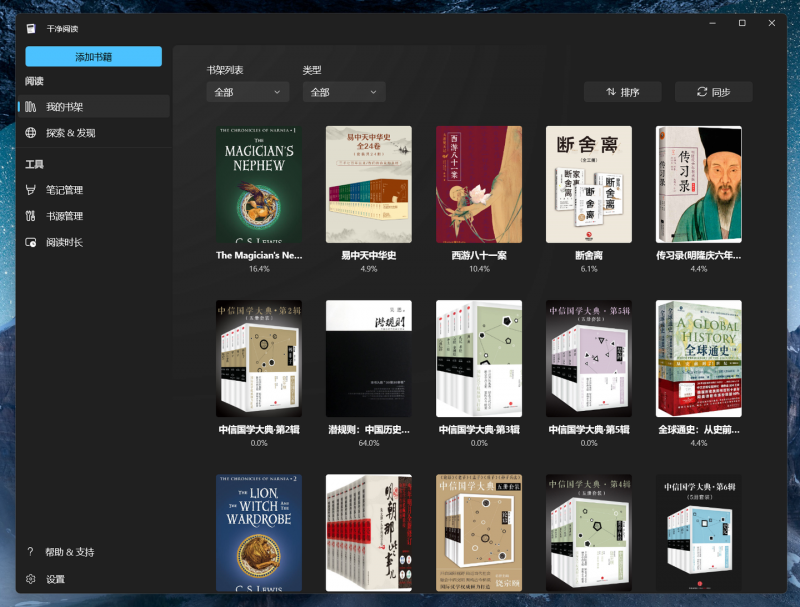Open the 帮助 & 支持 question mark icon

[30, 551]
